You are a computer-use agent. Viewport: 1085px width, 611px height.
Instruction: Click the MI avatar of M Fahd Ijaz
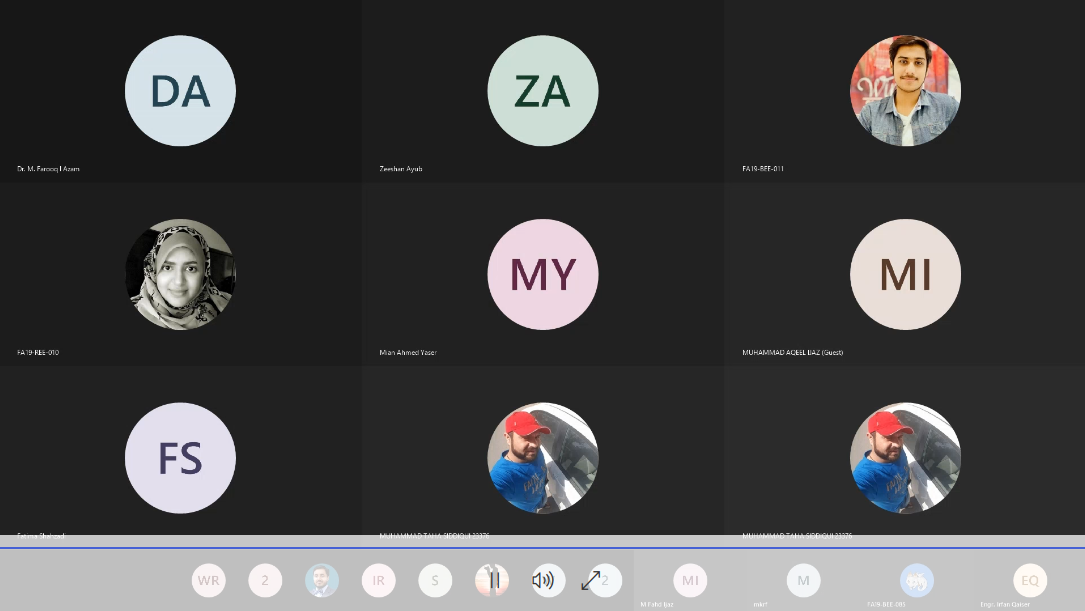click(690, 580)
